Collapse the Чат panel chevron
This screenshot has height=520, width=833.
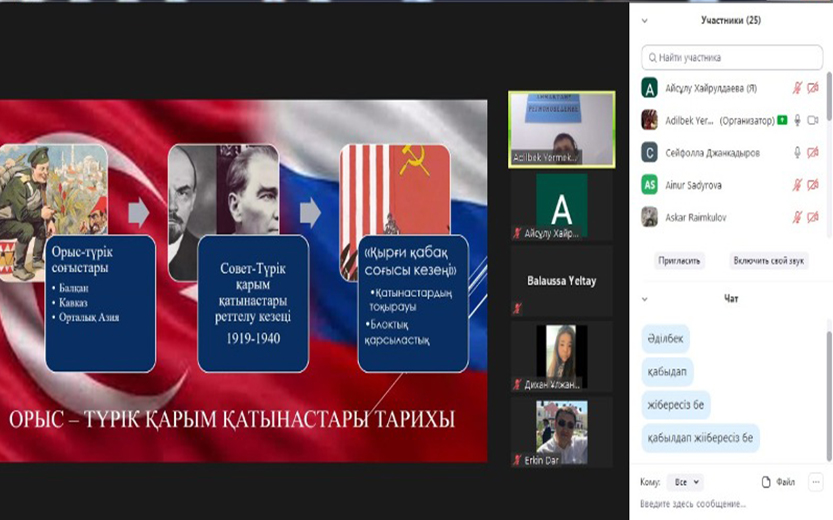coord(644,299)
